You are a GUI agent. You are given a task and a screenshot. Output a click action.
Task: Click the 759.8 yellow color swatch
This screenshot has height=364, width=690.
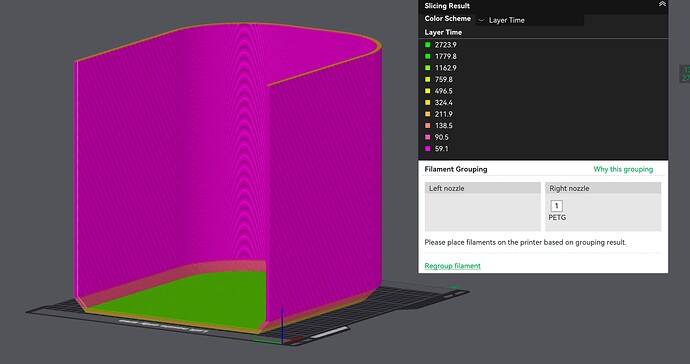(427, 79)
